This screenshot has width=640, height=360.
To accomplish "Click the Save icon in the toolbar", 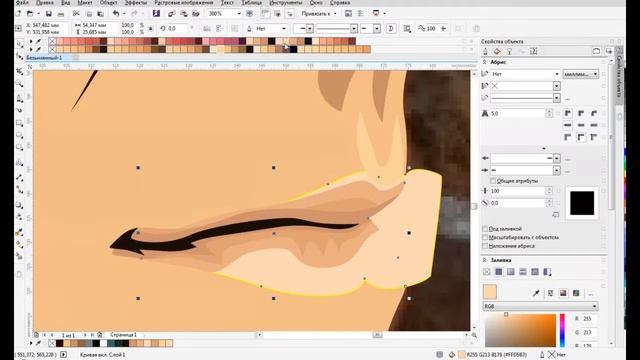I will point(49,13).
